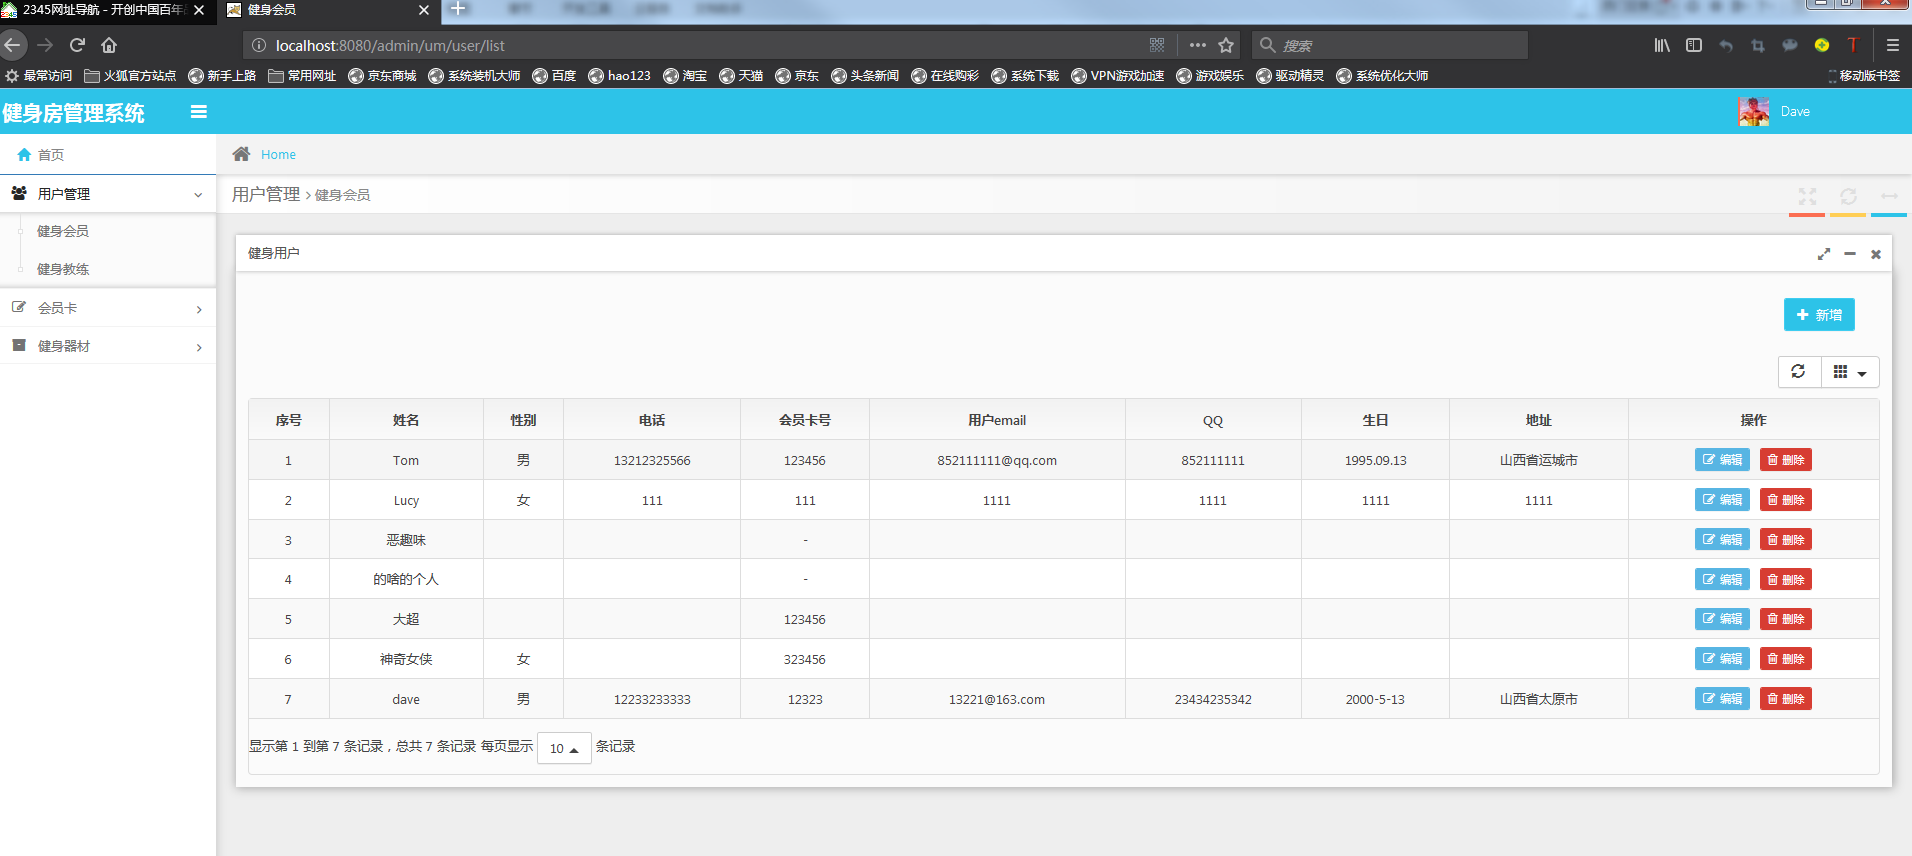Delete the 神奇女侠 row
Screen dimensions: 1912x856
[1786, 659]
